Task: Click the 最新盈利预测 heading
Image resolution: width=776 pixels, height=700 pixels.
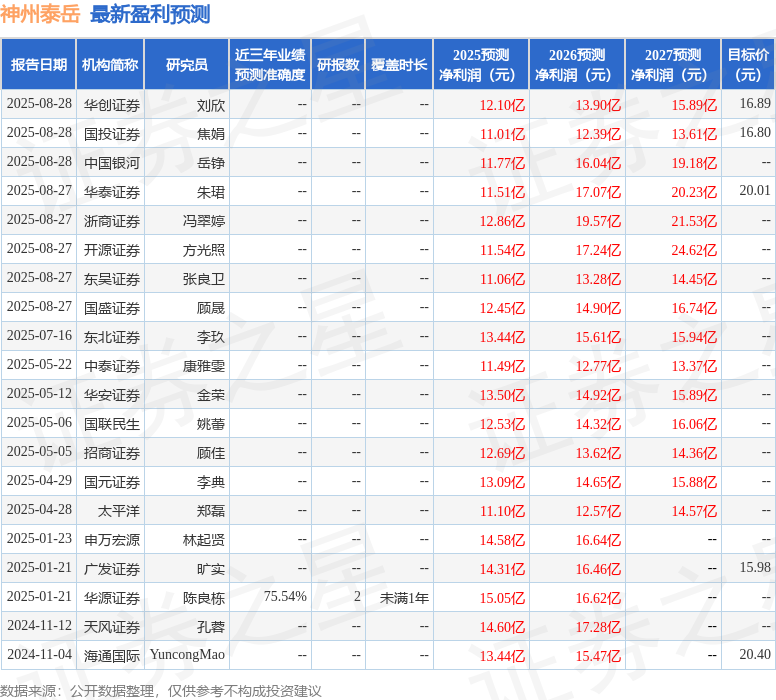Action: 150,14
